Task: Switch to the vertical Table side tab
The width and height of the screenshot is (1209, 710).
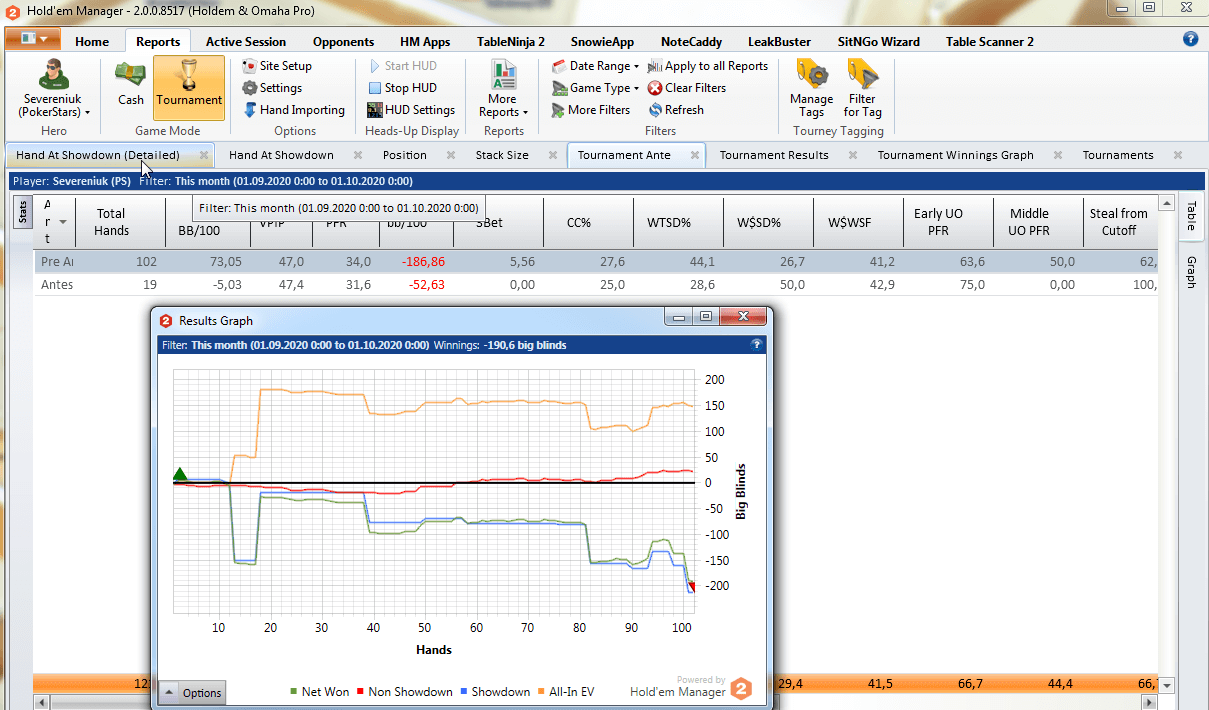Action: click(x=1191, y=217)
